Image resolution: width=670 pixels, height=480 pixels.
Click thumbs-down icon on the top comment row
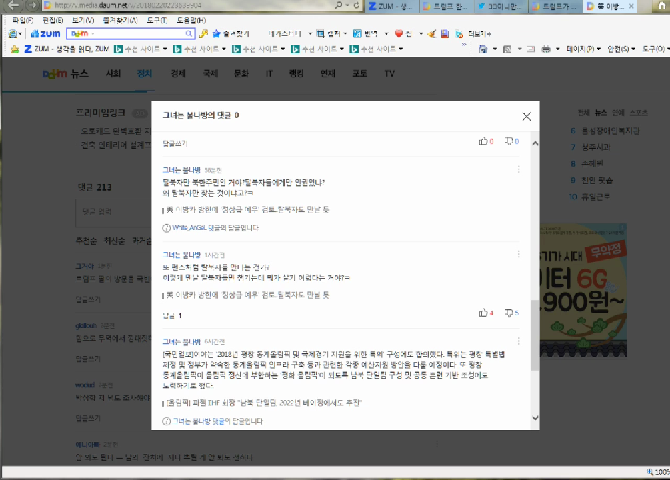(510, 141)
